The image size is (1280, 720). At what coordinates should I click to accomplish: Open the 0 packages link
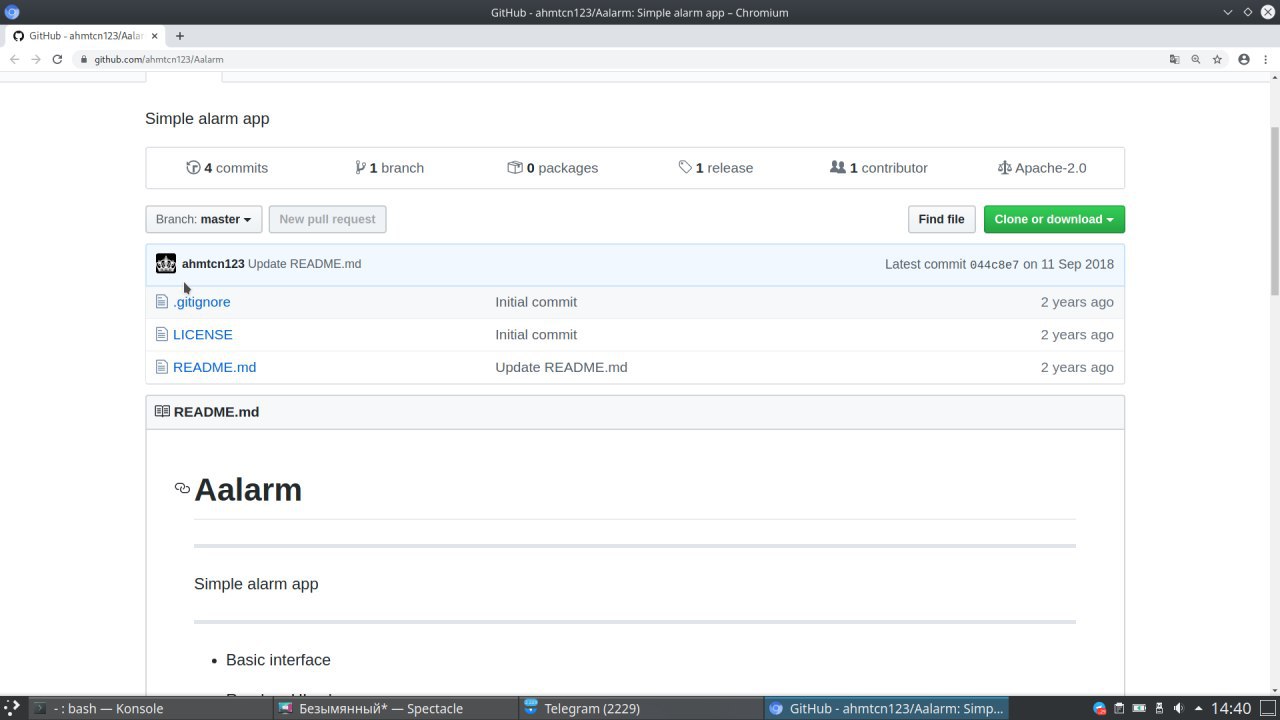553,168
